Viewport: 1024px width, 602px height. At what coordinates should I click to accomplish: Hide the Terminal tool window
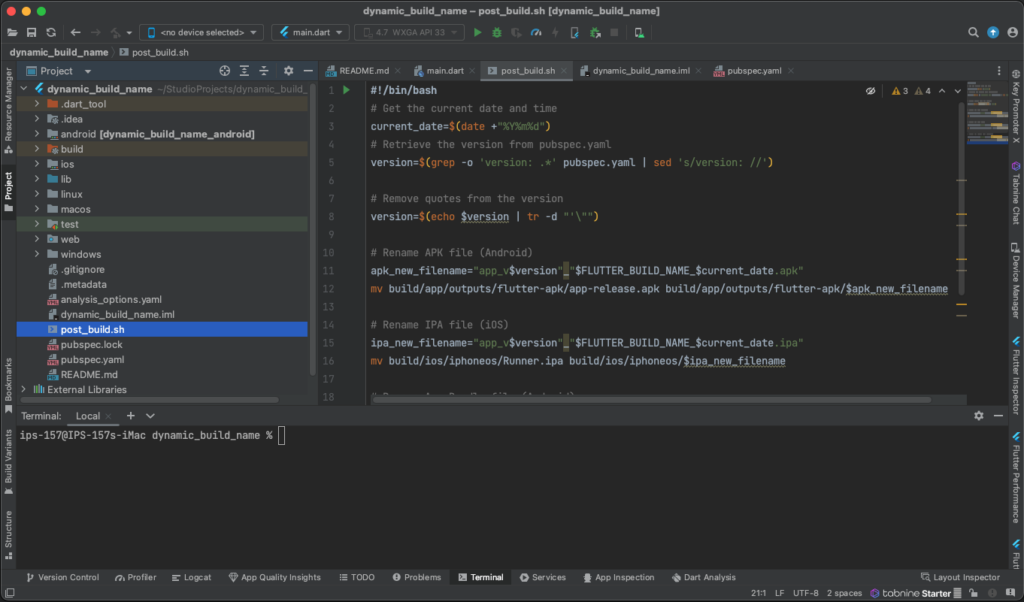pyautogui.click(x=1000, y=416)
